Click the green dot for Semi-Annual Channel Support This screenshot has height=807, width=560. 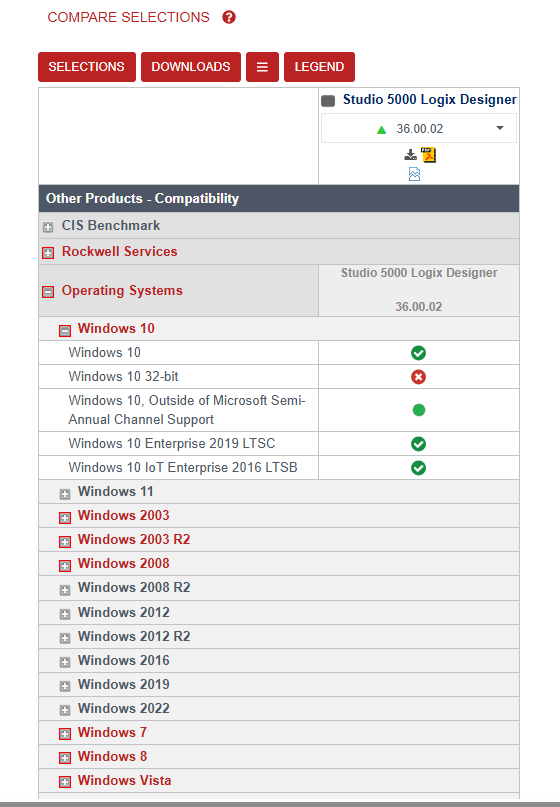(419, 410)
